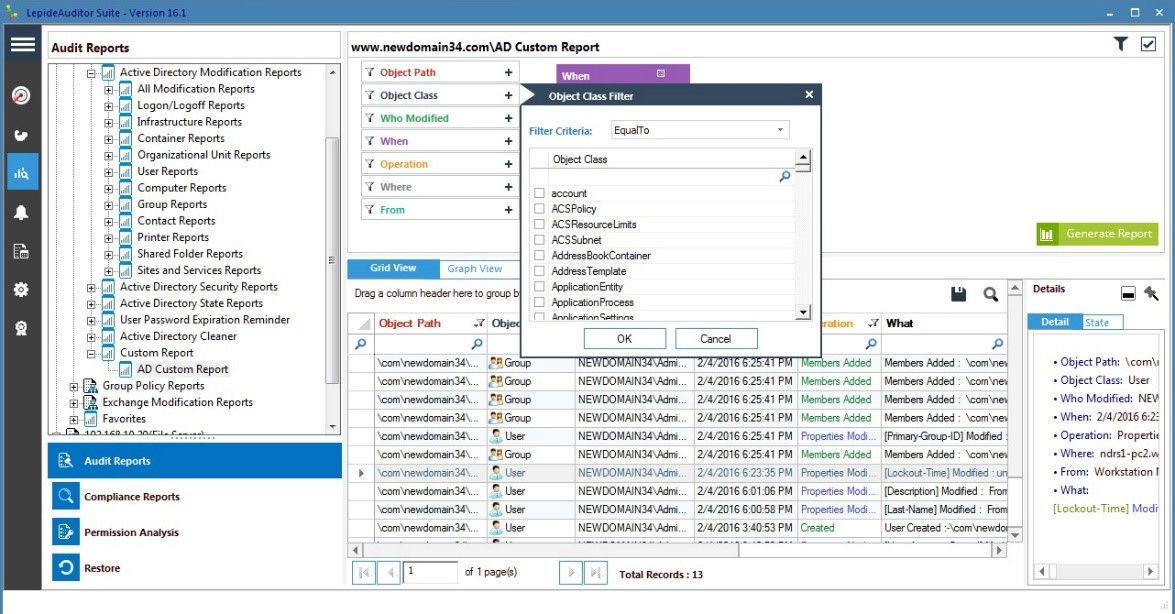Click the scroll down arrow in the Object Class list

pos(802,312)
